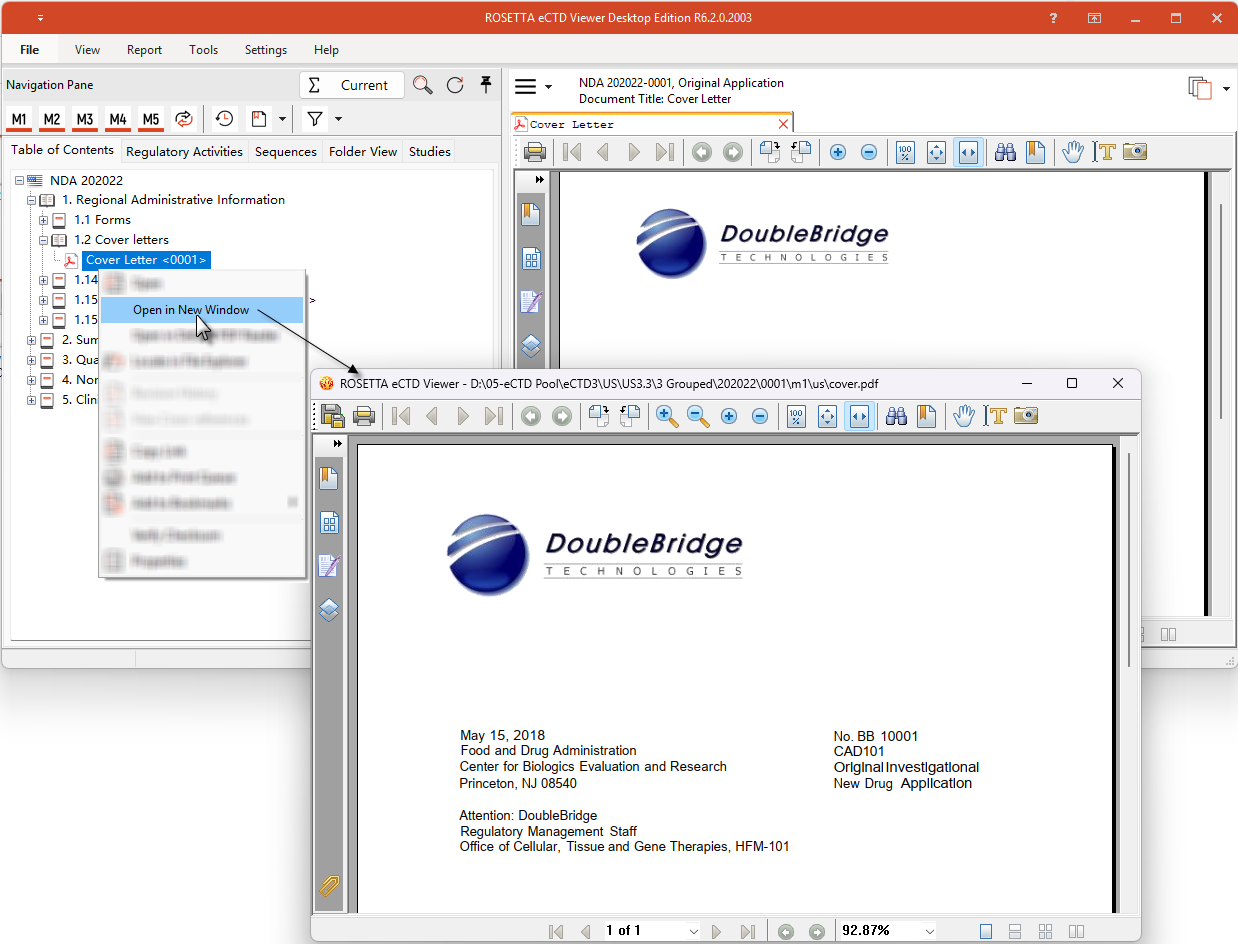This screenshot has width=1238, height=944.
Task: Select Cover Letter <0001> tree item
Action: pos(146,260)
